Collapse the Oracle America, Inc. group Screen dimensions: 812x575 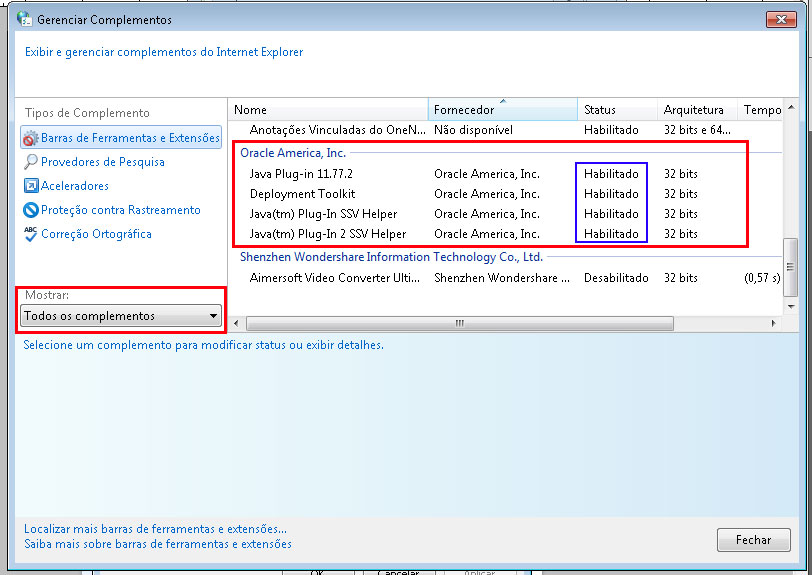[293, 153]
